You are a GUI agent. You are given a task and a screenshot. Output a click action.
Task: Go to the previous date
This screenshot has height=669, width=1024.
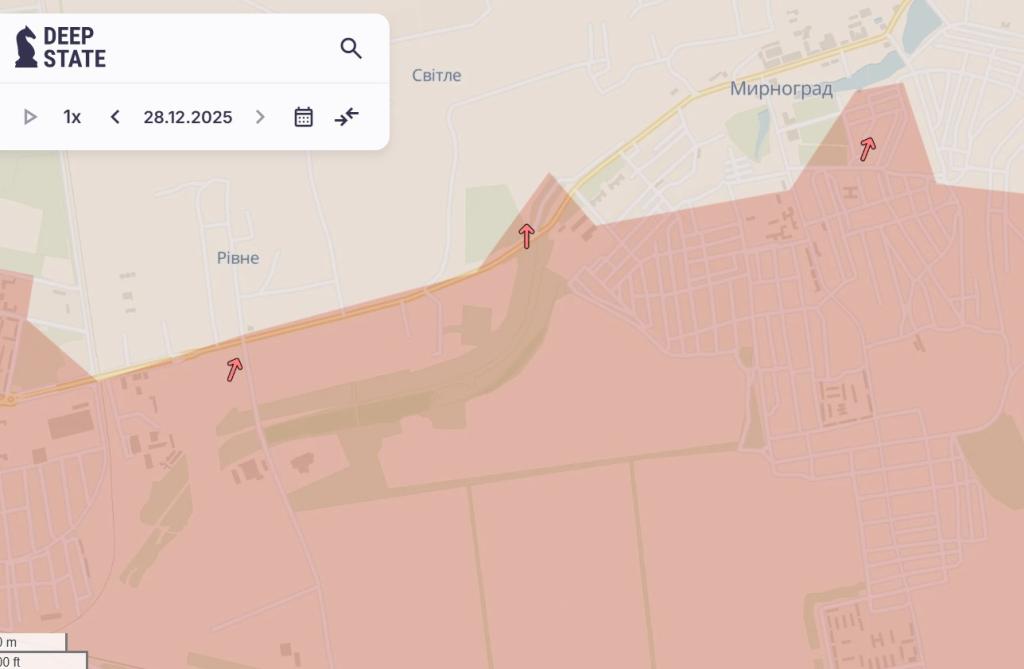click(115, 117)
